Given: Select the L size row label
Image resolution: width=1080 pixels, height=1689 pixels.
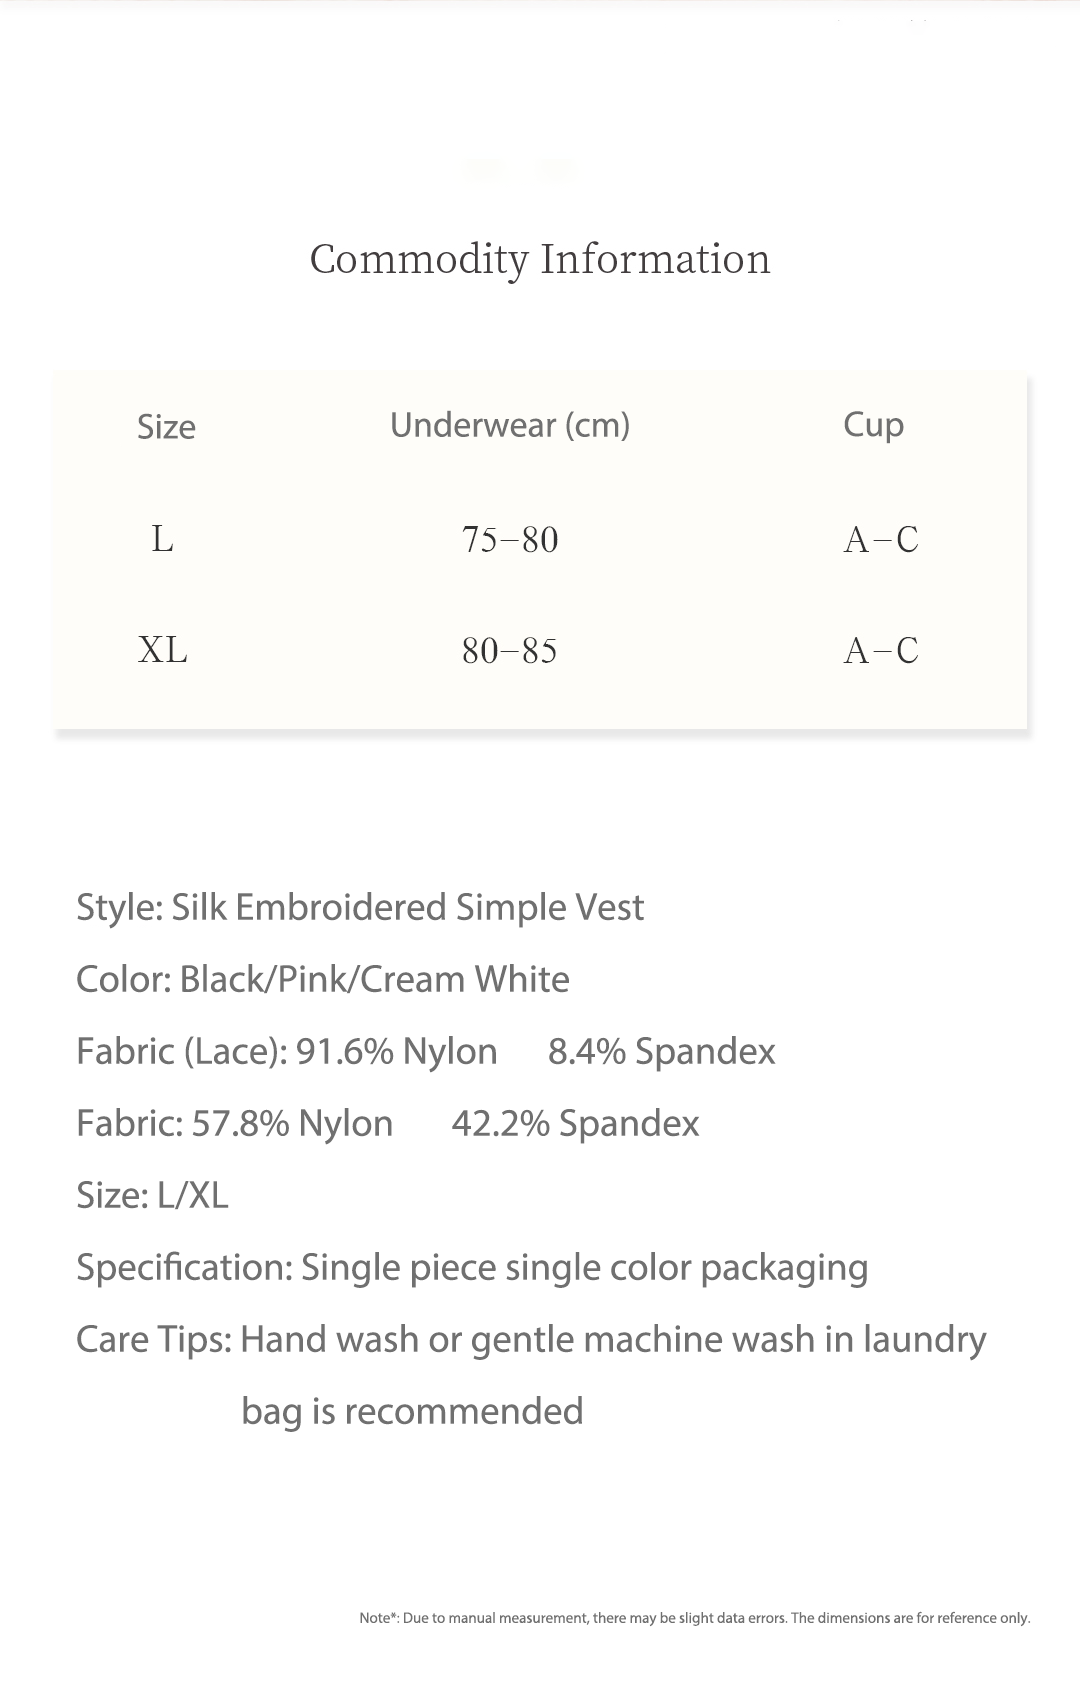Looking at the screenshot, I should (x=162, y=539).
